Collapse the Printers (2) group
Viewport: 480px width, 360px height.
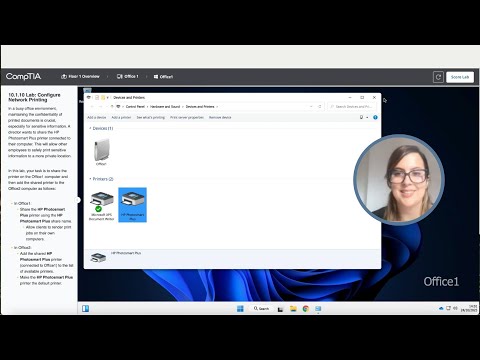(90, 179)
